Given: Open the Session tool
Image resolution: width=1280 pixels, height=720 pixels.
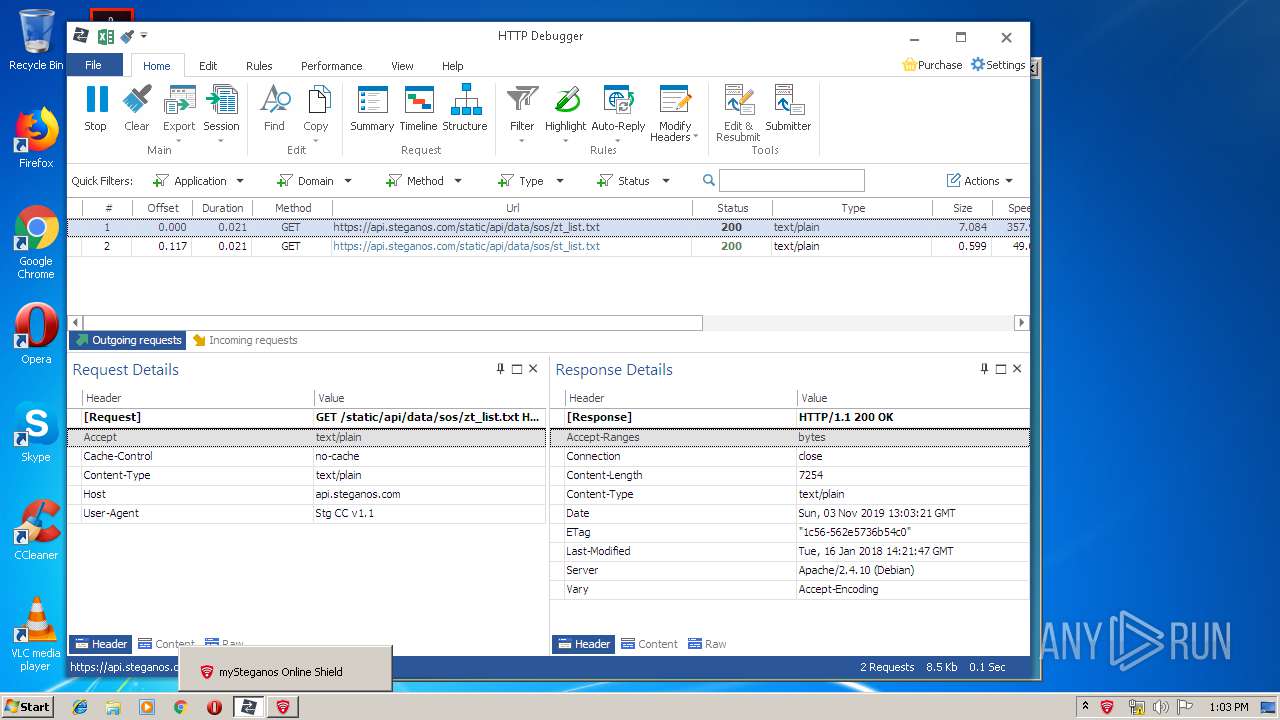Looking at the screenshot, I should pos(221,112).
